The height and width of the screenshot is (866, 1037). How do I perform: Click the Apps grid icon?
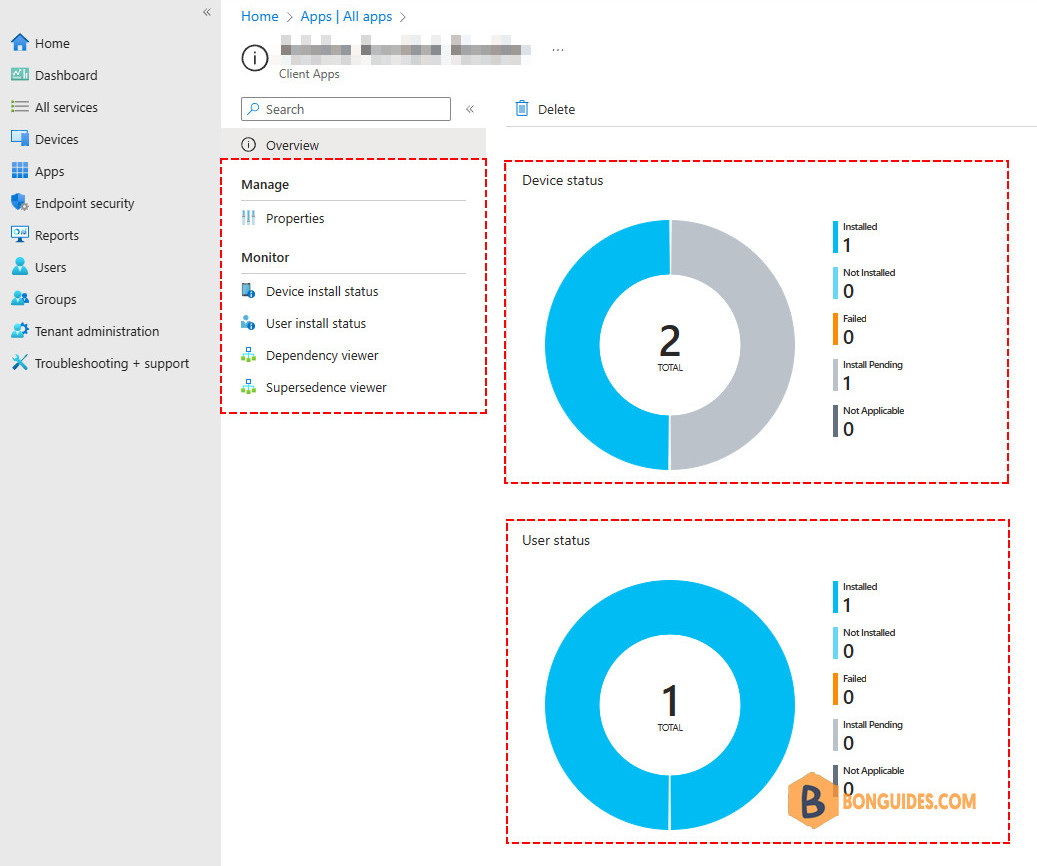[x=20, y=171]
